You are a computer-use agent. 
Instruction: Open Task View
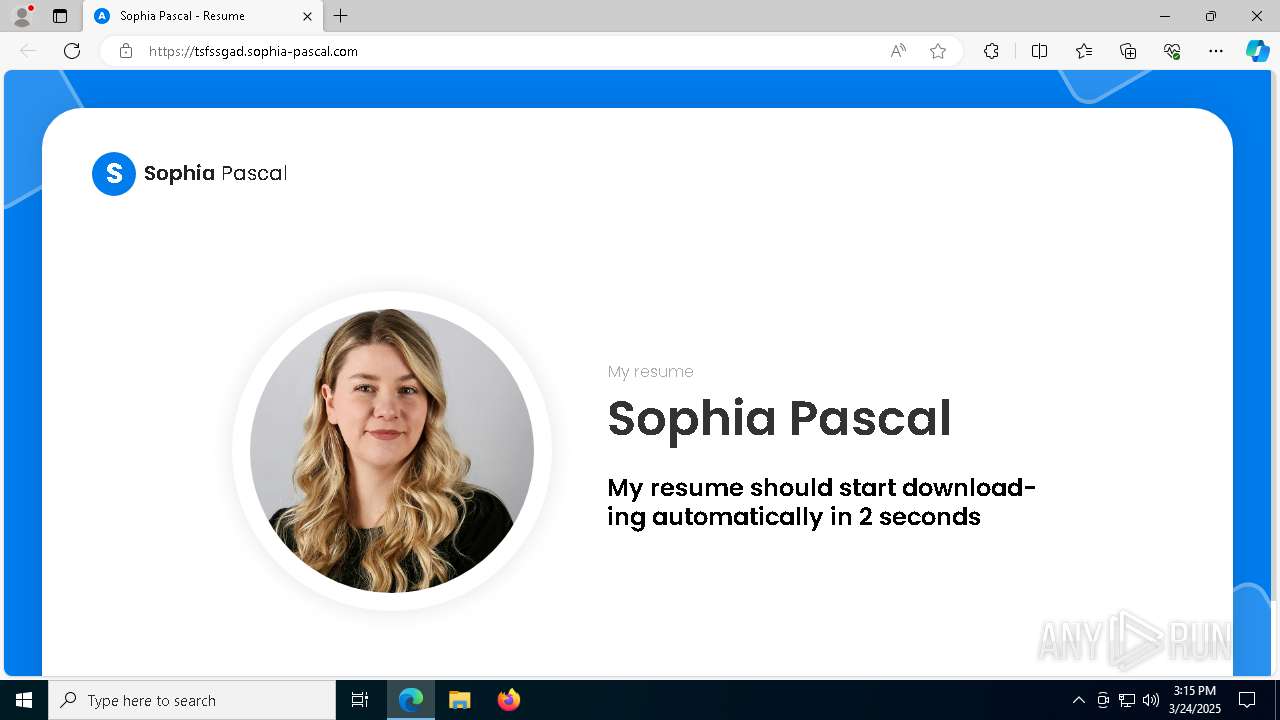point(360,700)
